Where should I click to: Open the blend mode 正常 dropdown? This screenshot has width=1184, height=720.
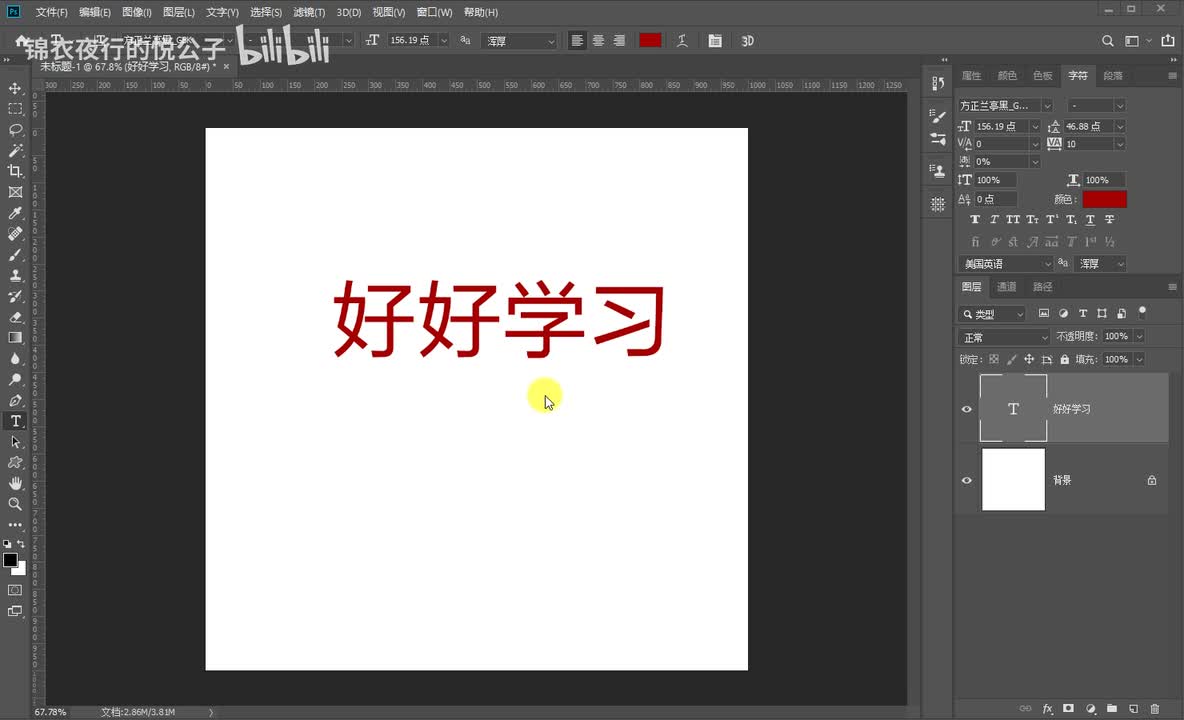point(1004,337)
